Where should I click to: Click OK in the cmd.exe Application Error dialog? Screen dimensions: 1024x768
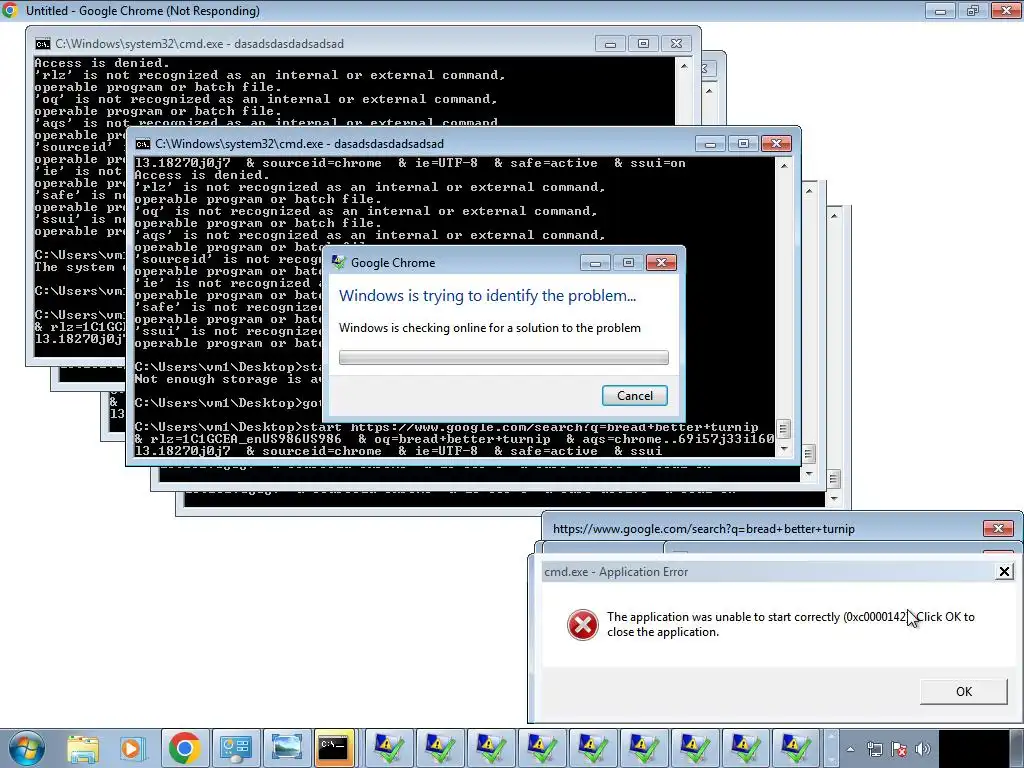(x=963, y=692)
